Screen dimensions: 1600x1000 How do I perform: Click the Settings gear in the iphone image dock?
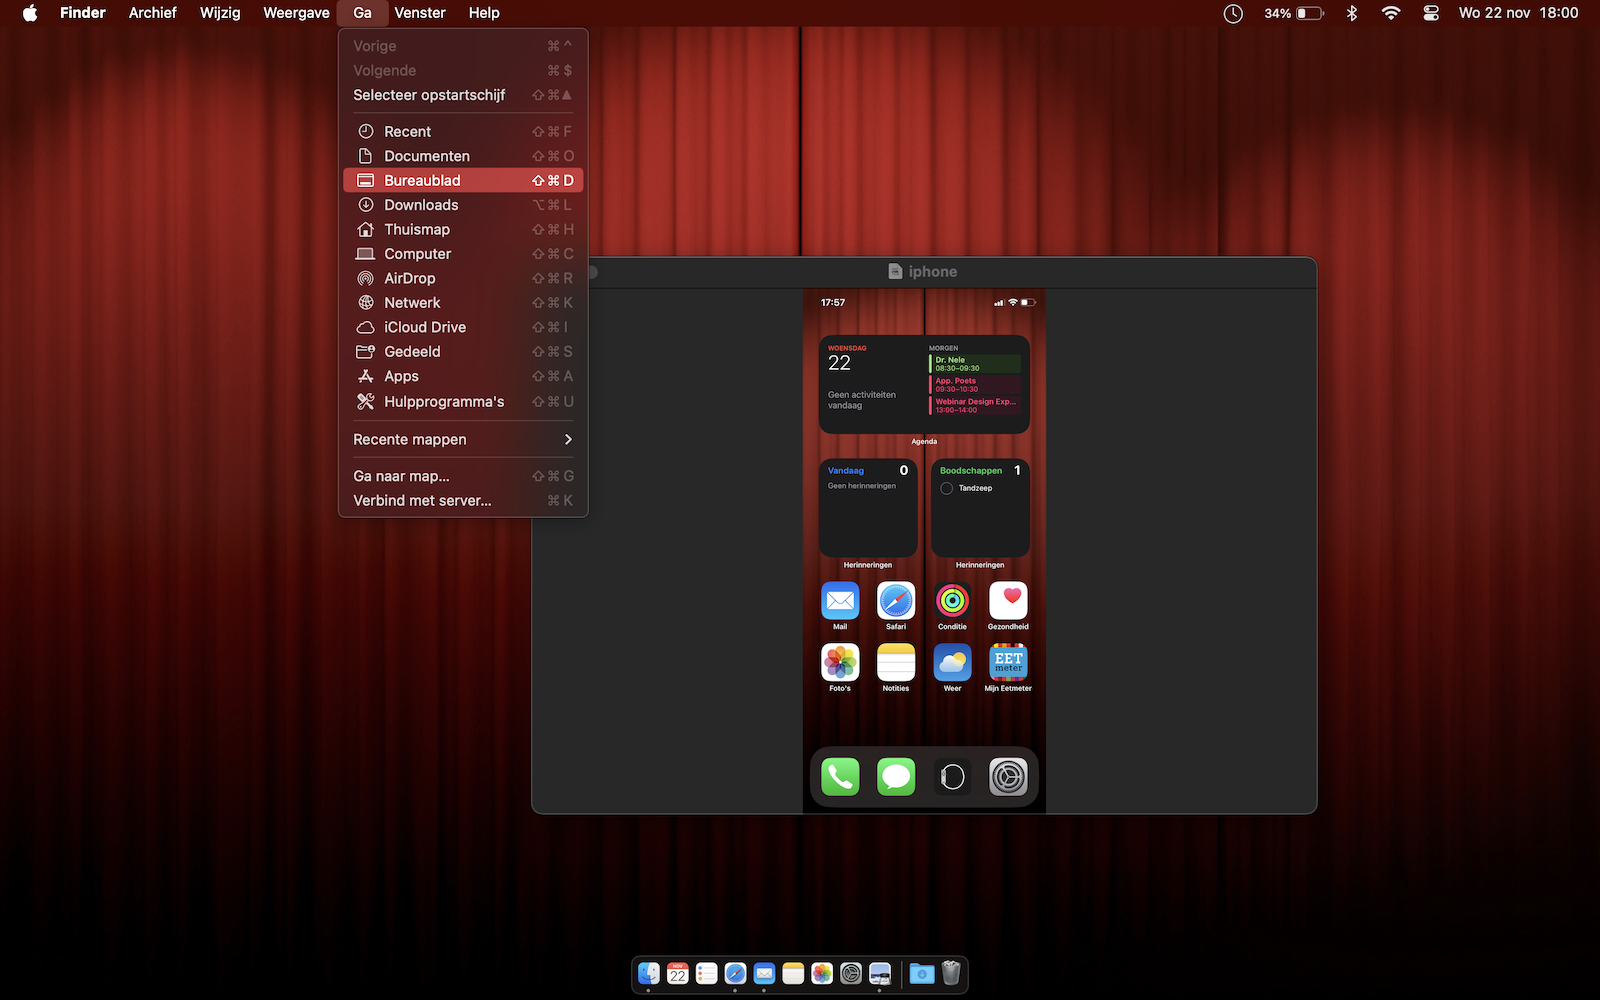click(1008, 776)
